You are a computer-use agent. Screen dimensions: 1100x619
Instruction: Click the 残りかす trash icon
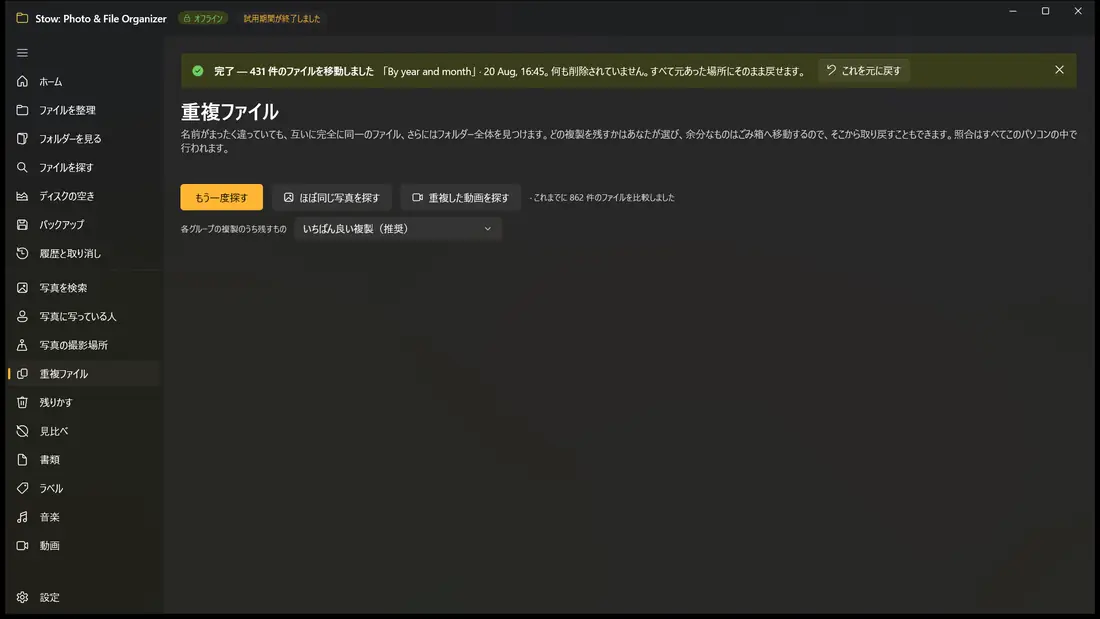(x=22, y=402)
